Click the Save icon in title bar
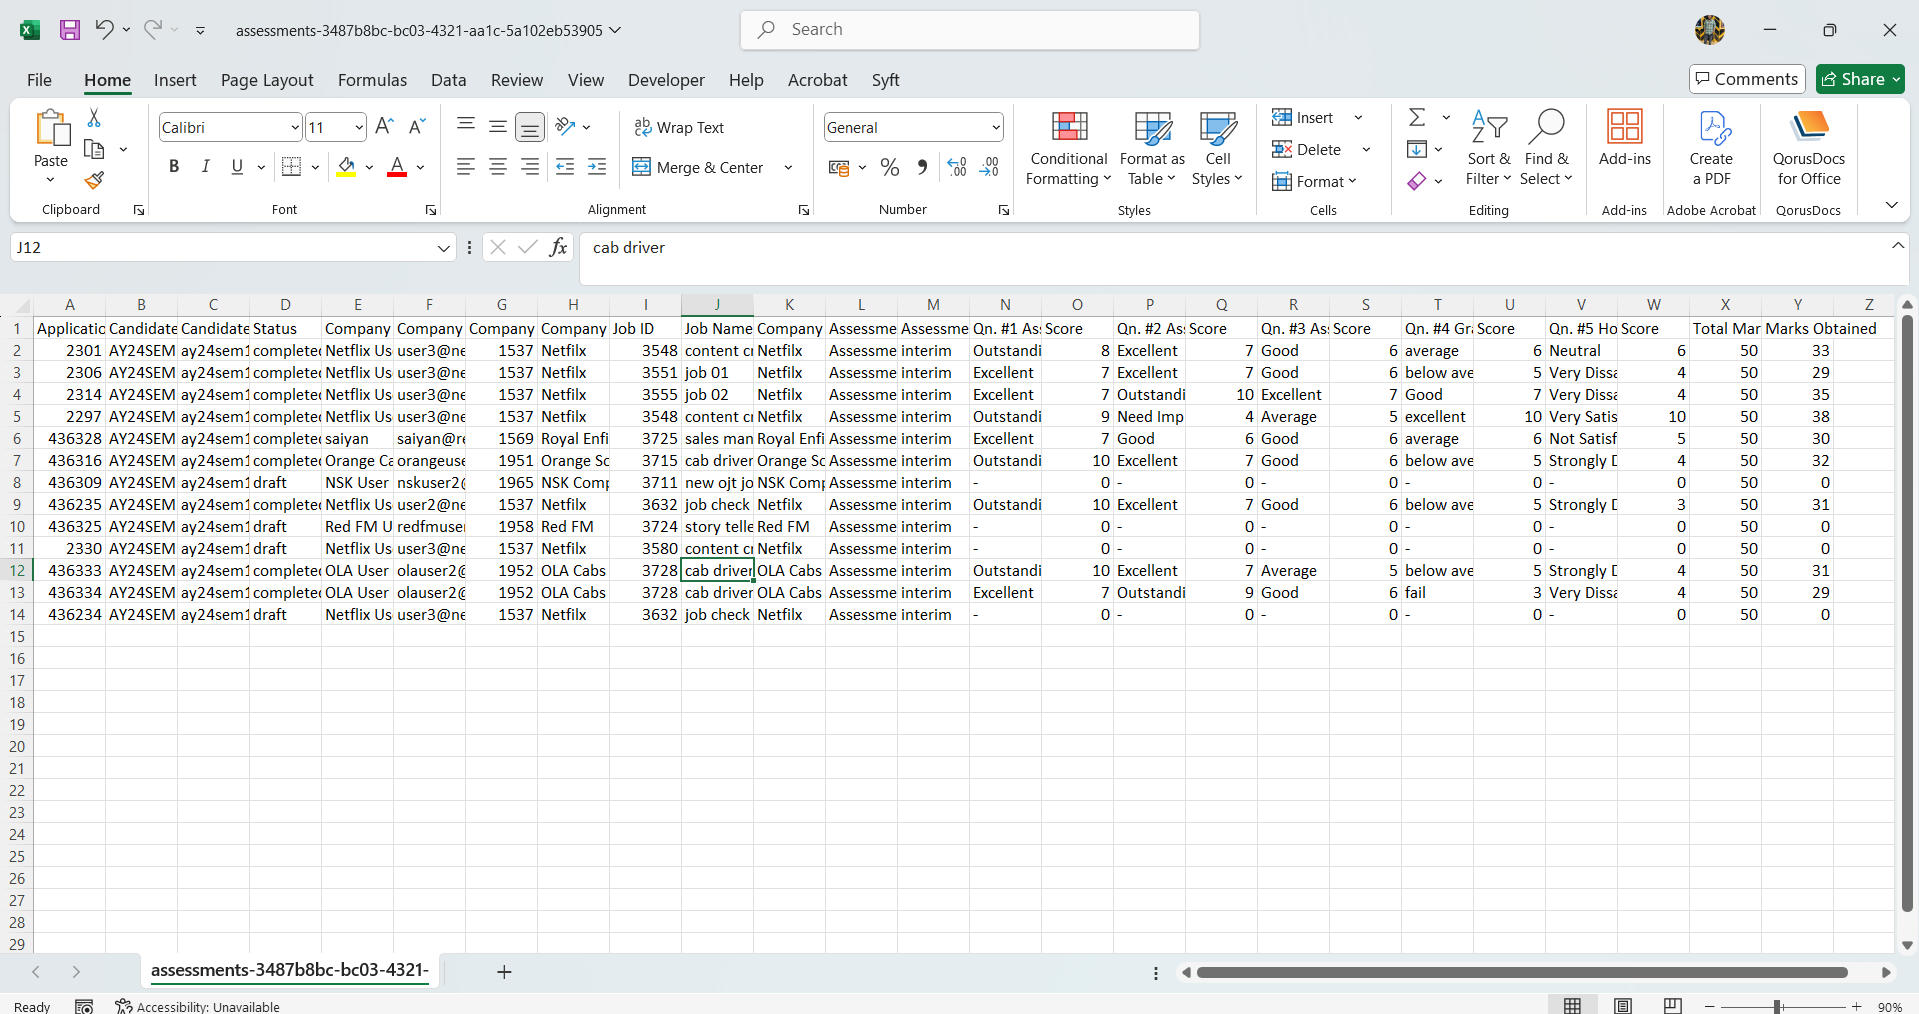The height and width of the screenshot is (1014, 1919). (69, 30)
